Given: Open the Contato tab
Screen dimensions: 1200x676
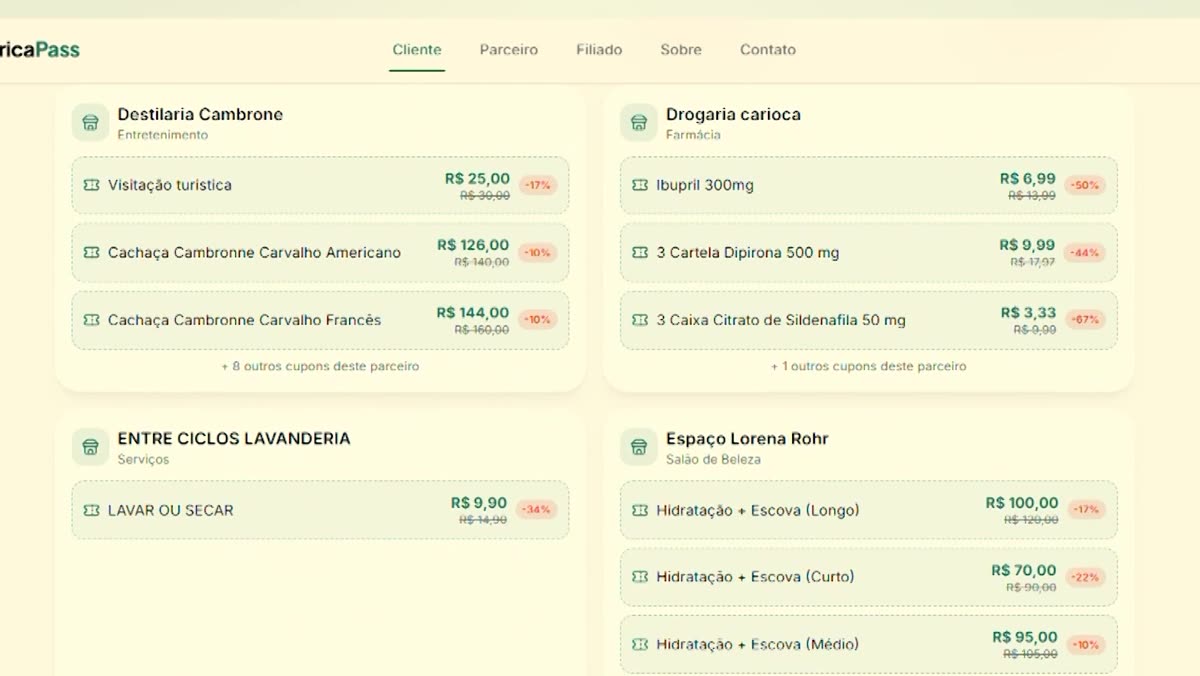Looking at the screenshot, I should pos(768,50).
